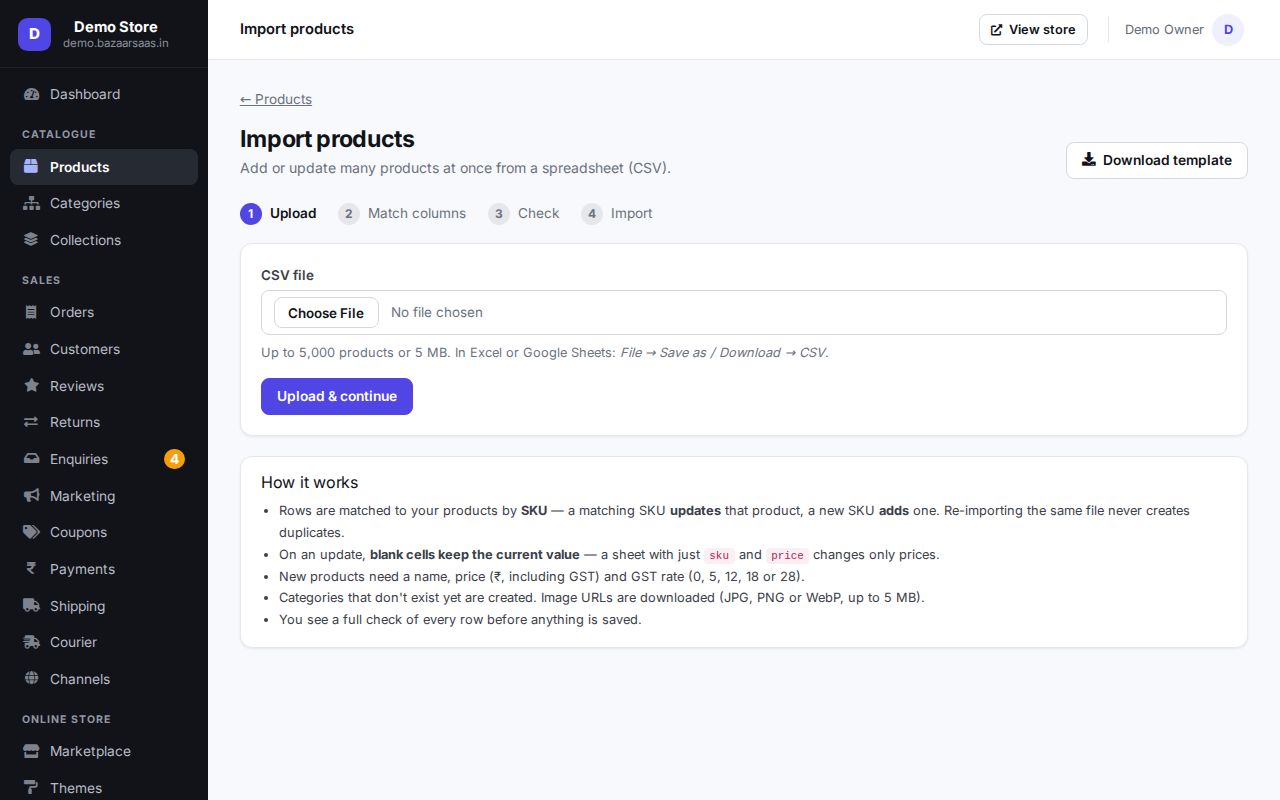Select the Check step
The height and width of the screenshot is (800, 1280).
point(524,213)
